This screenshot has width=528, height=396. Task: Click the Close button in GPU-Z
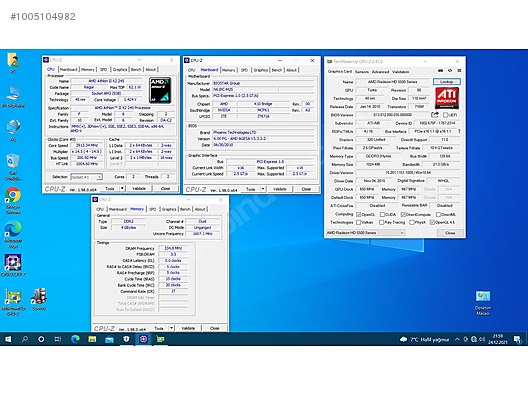point(450,233)
